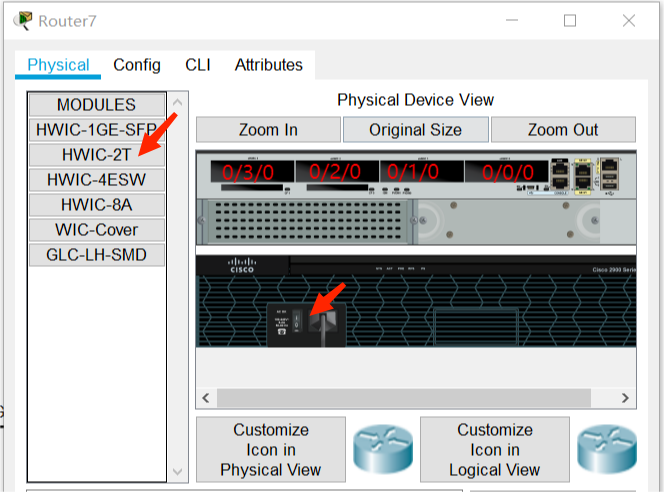Click the Packet Tracer icon in the title bar
664x492 pixels.
(x=23, y=21)
